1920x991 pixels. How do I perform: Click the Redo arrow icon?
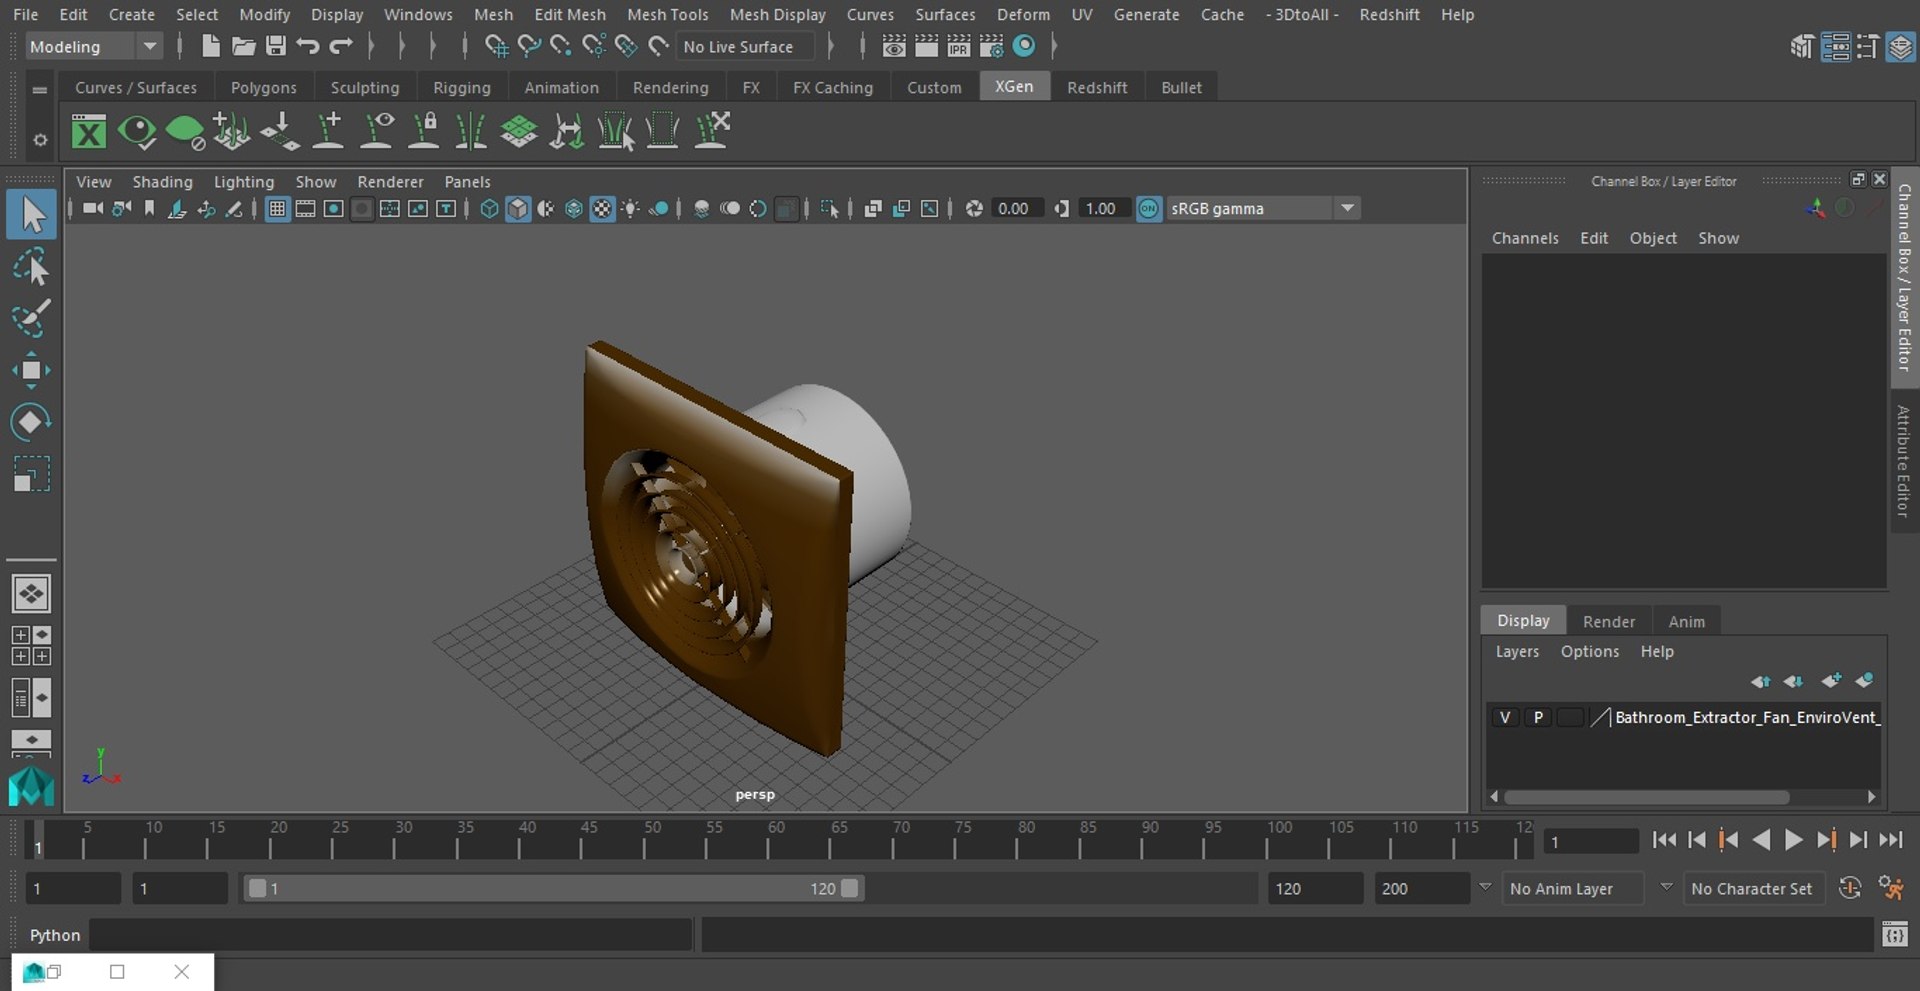341,46
